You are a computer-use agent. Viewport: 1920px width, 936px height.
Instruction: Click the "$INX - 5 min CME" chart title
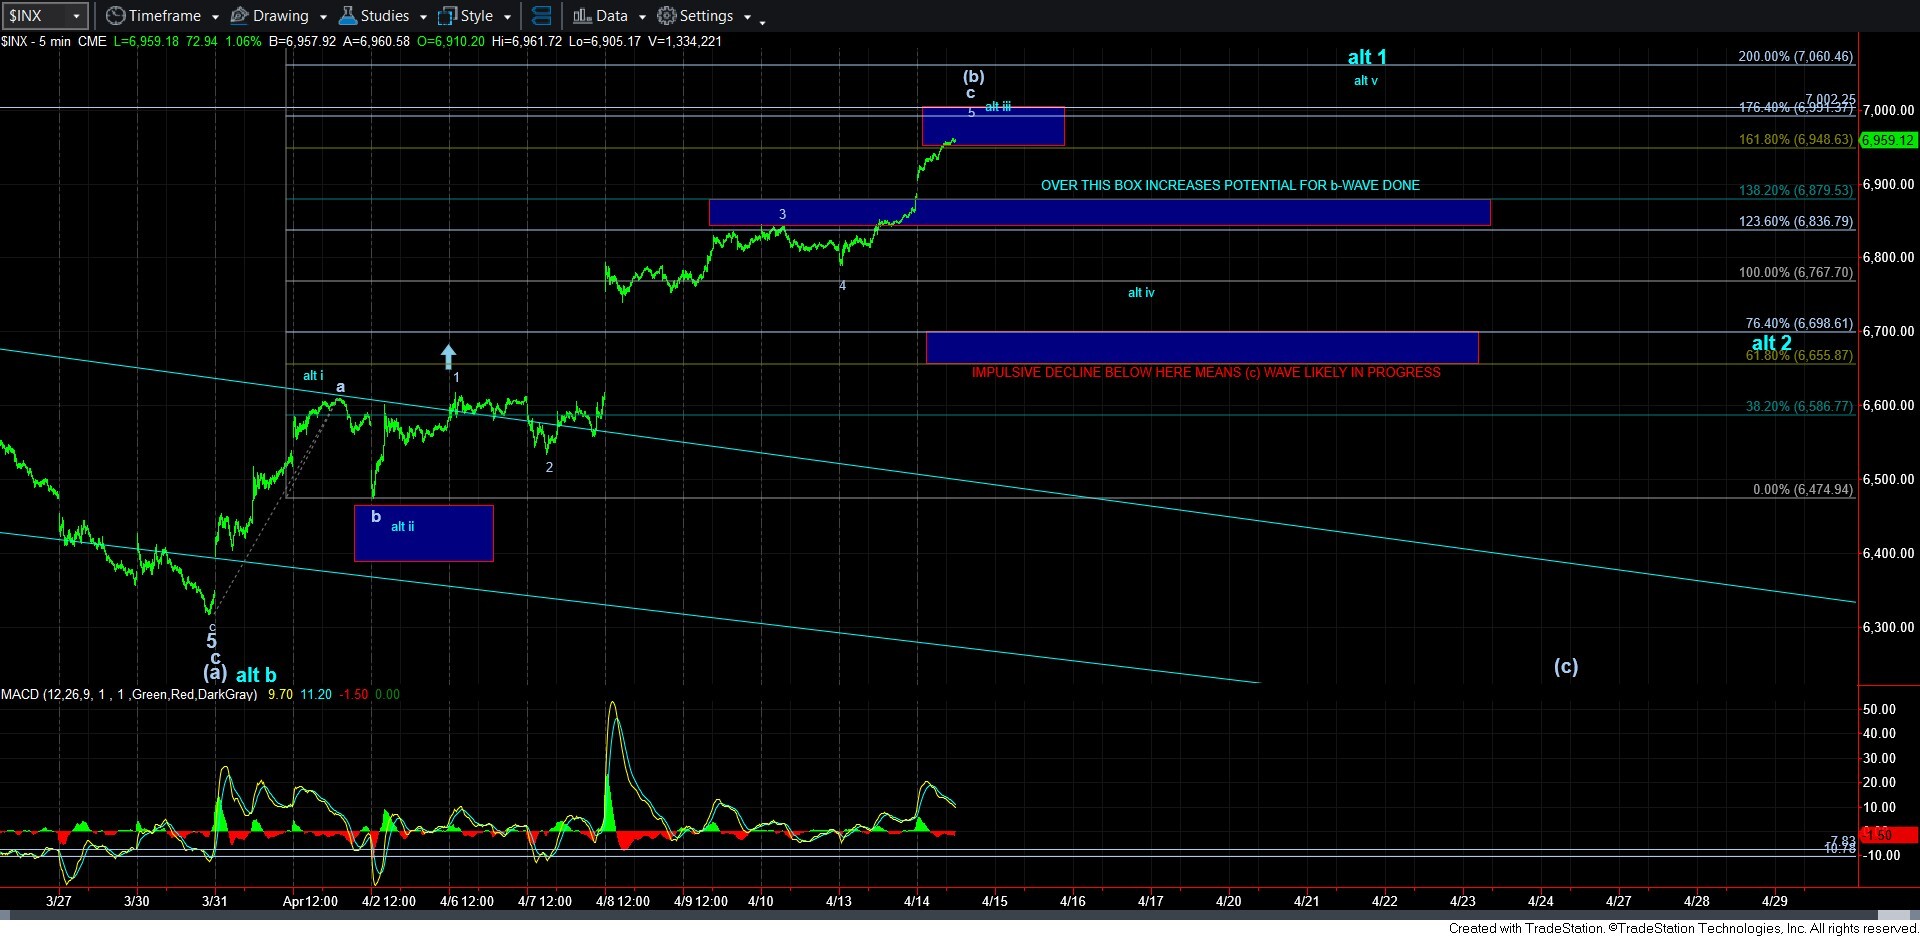click(x=54, y=41)
